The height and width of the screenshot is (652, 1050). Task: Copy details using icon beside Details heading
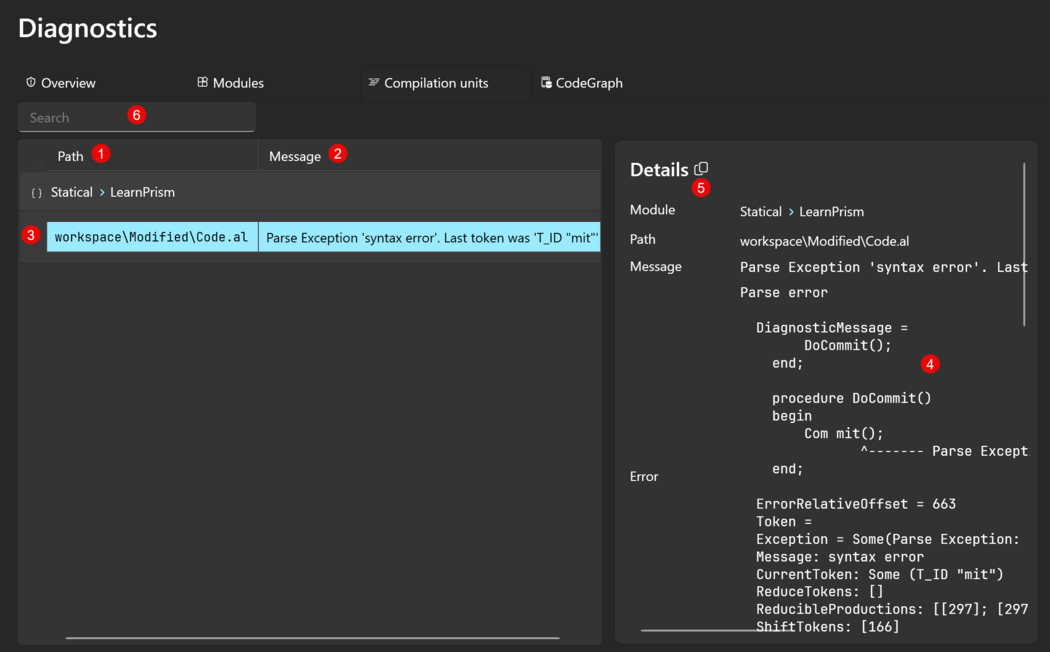[701, 169]
